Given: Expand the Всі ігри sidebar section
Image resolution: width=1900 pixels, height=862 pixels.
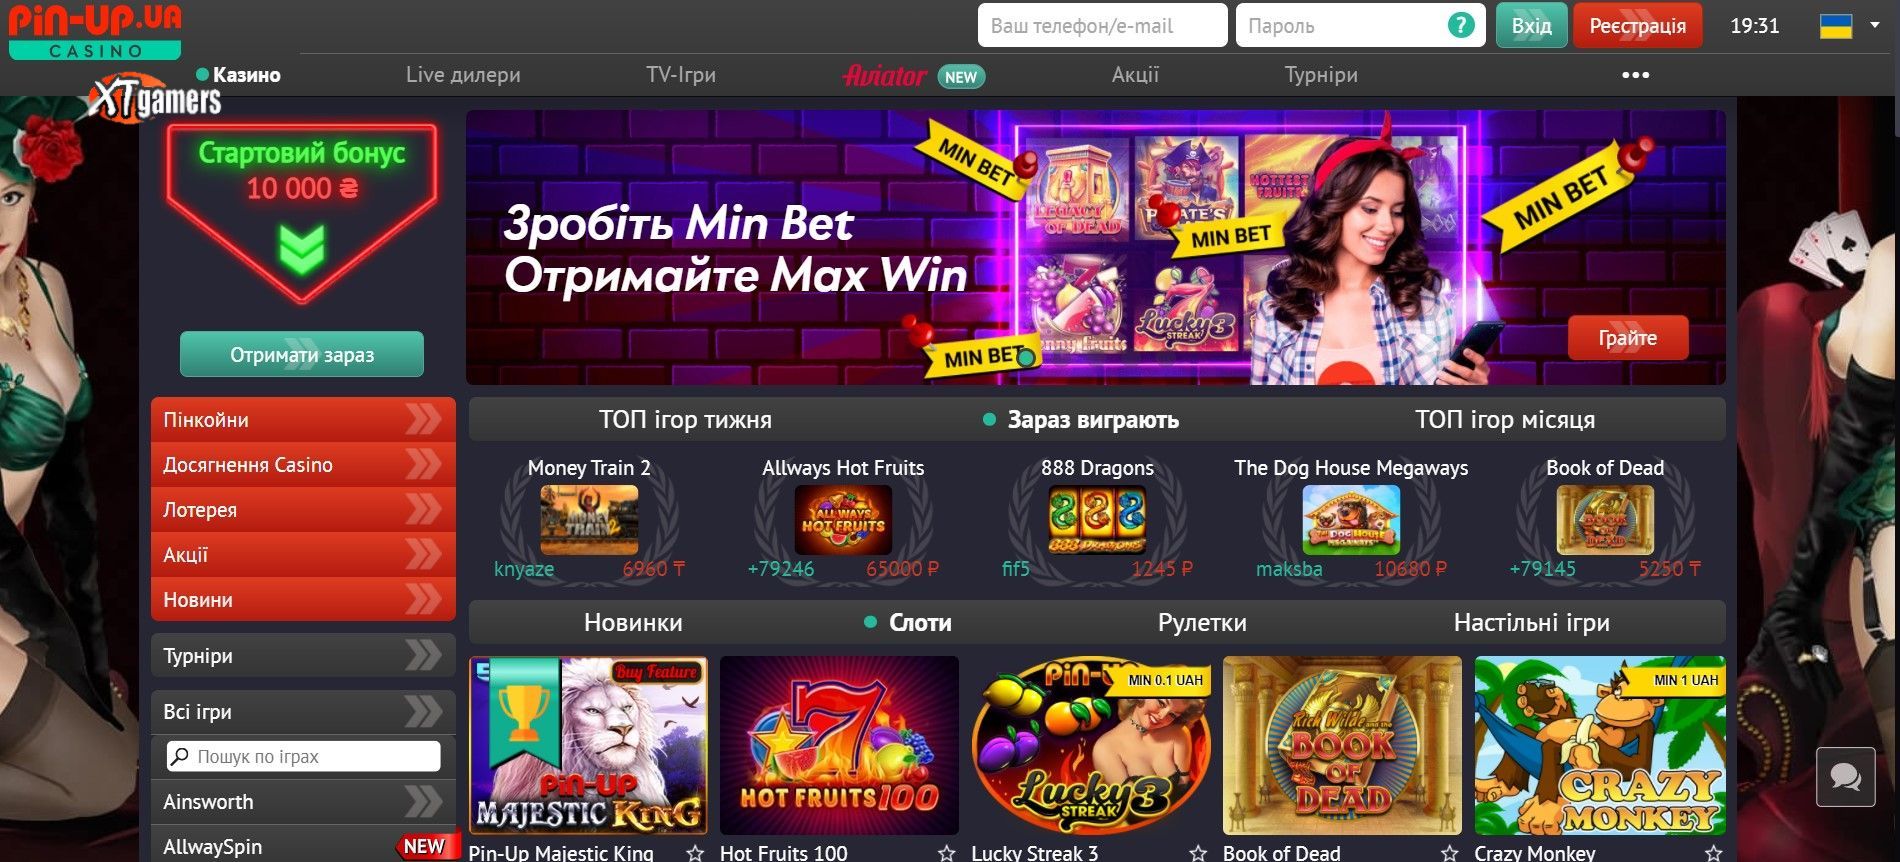Looking at the screenshot, I should [x=303, y=711].
